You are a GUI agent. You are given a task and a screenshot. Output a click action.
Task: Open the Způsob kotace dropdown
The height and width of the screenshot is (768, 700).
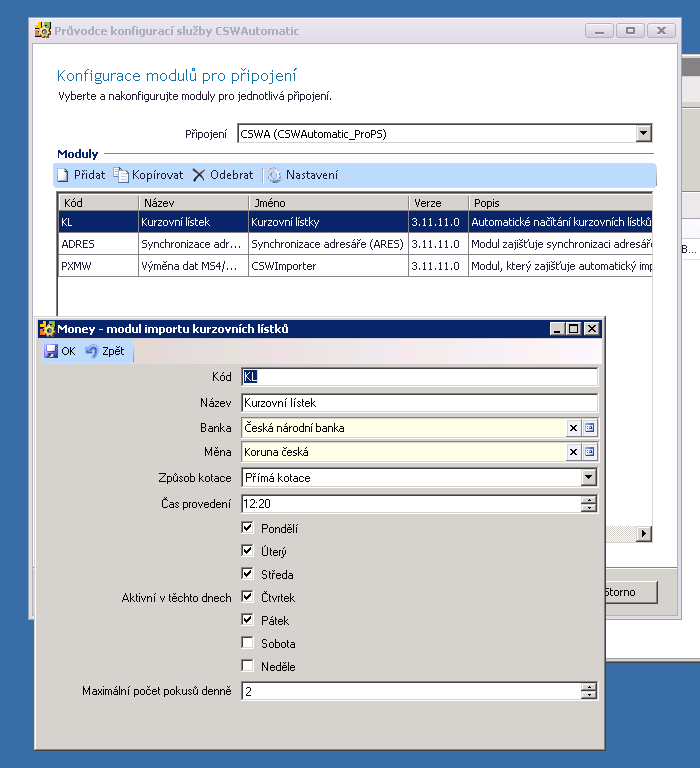[x=589, y=478]
